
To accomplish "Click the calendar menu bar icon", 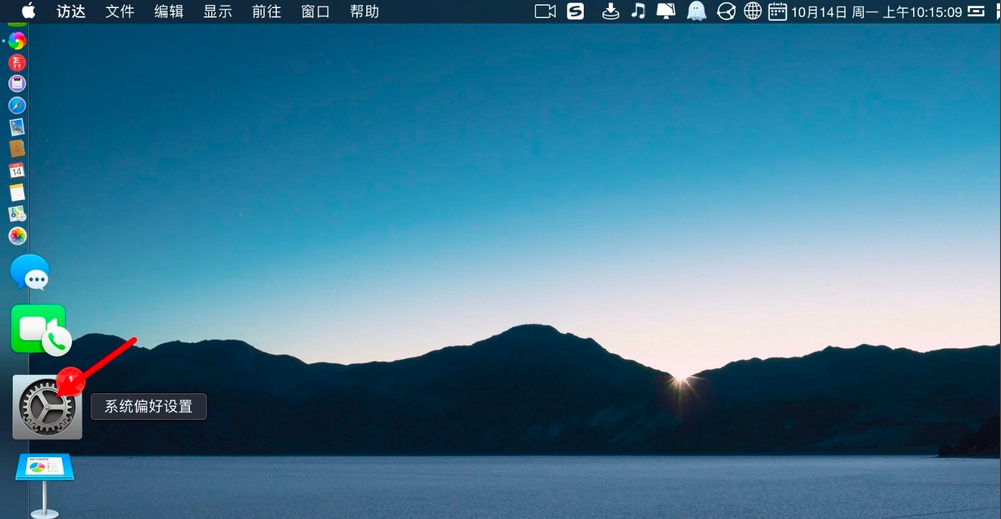I will (777, 11).
